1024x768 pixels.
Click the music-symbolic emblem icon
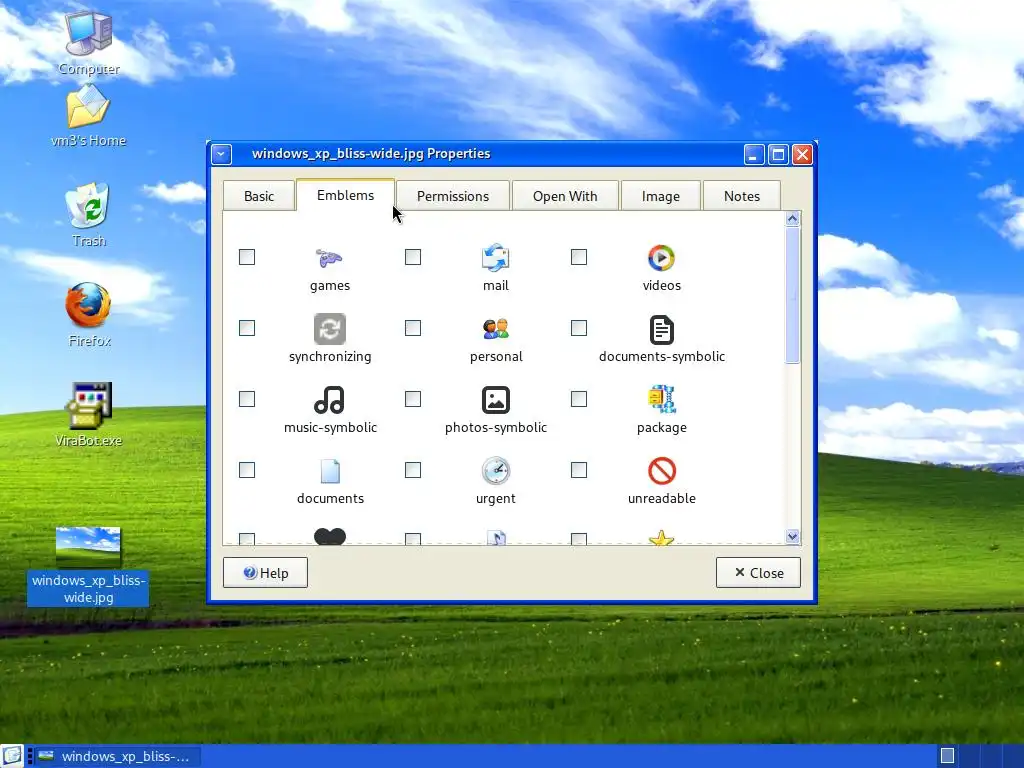[330, 400]
